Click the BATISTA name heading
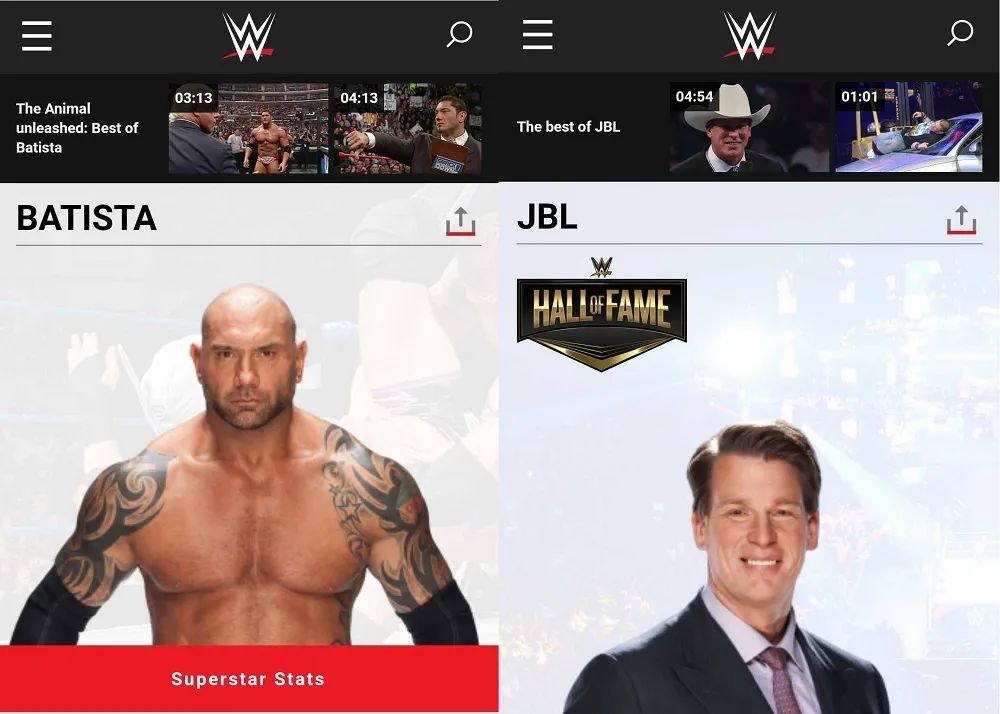1000x714 pixels. (86, 218)
